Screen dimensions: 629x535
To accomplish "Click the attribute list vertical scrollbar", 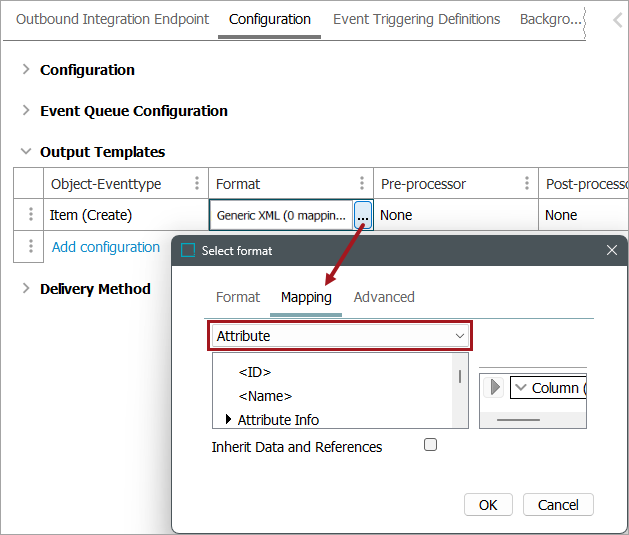I will 460,377.
